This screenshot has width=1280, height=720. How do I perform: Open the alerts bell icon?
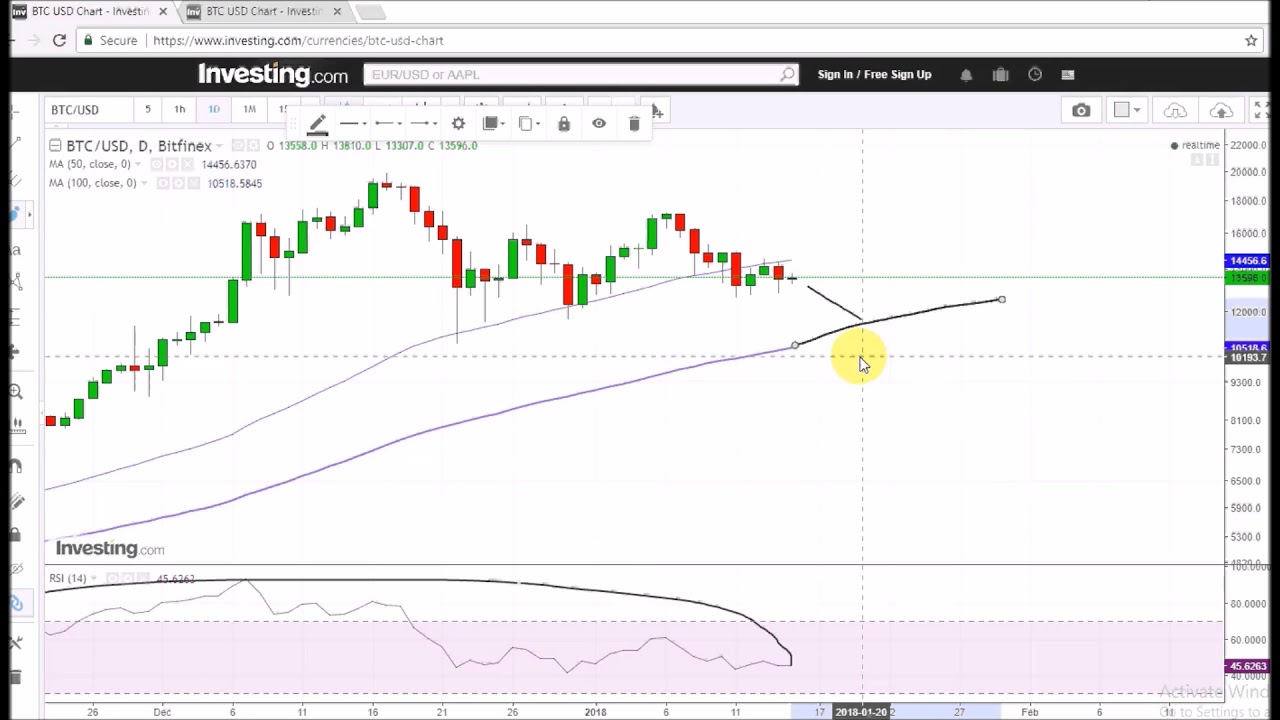(x=966, y=74)
